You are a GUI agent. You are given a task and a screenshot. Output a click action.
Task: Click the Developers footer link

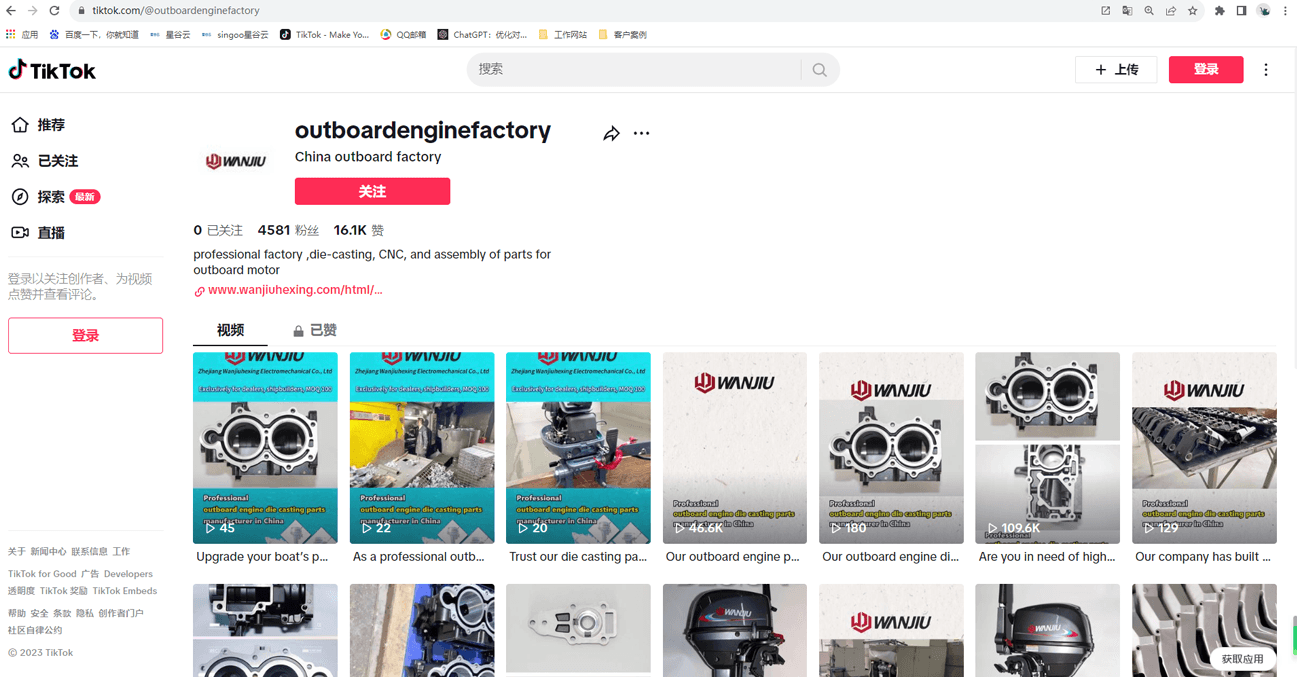(x=128, y=574)
